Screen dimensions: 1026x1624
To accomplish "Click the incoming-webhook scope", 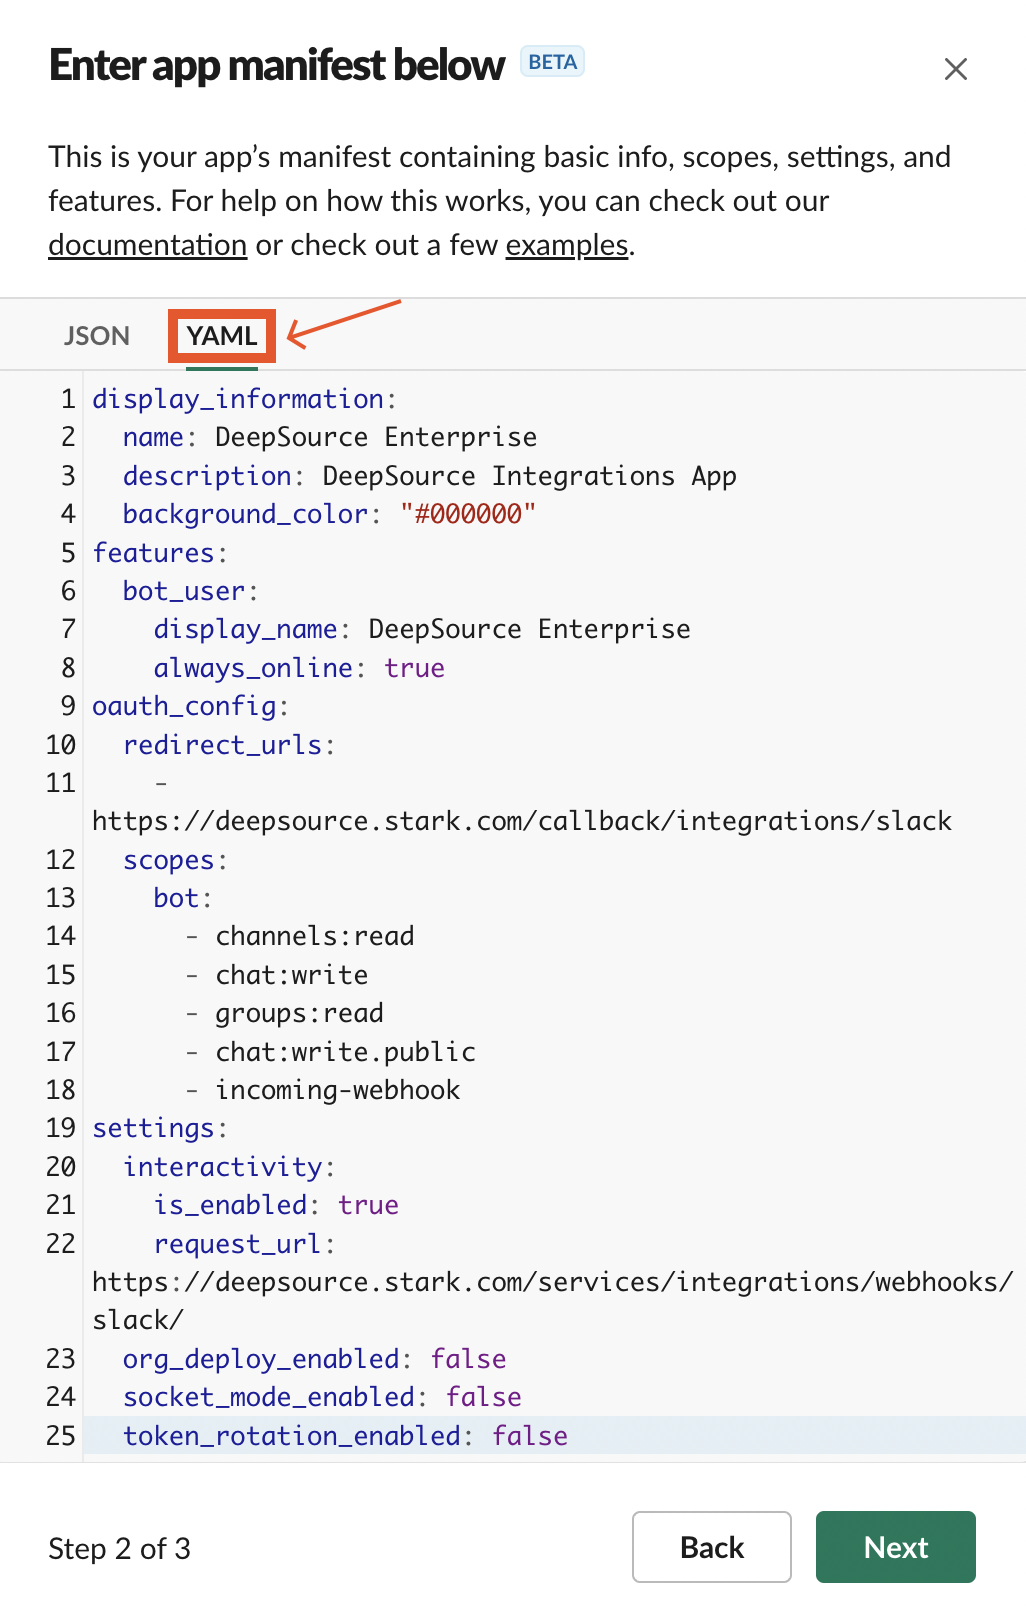I will click(338, 1090).
